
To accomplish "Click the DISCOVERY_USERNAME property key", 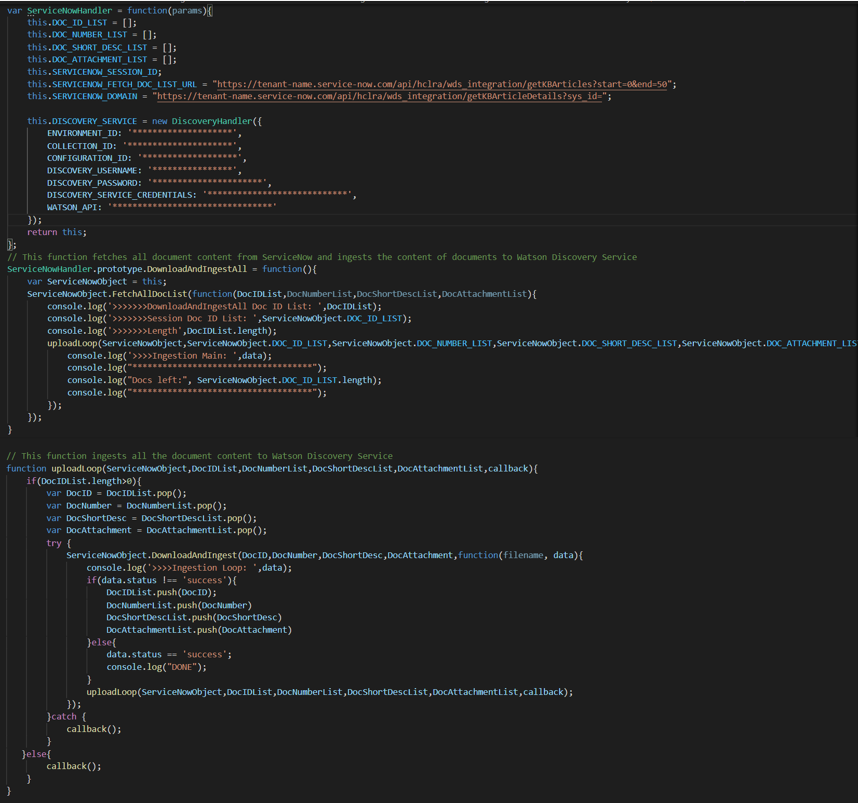I will click(x=91, y=170).
